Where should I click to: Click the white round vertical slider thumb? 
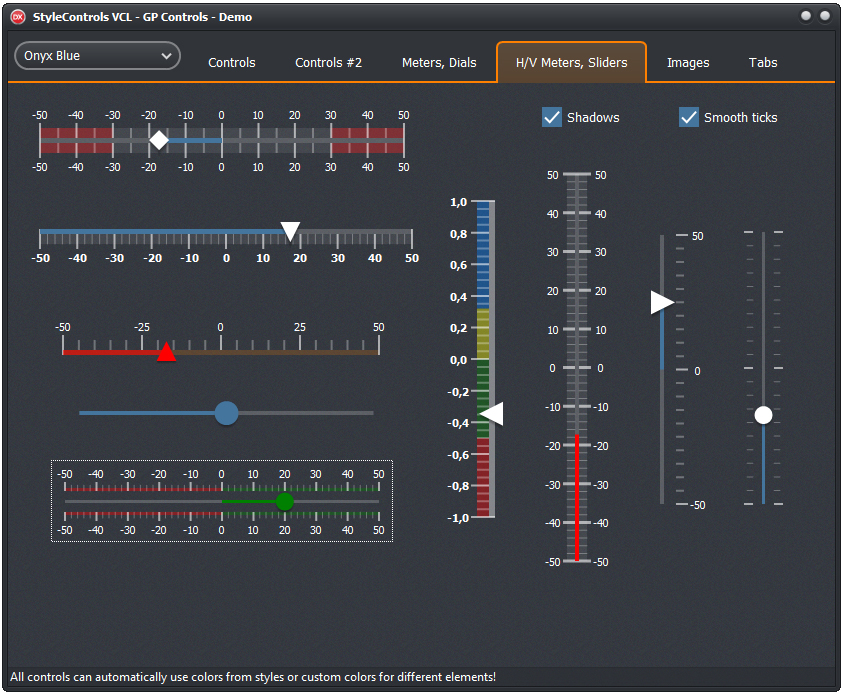tap(763, 415)
